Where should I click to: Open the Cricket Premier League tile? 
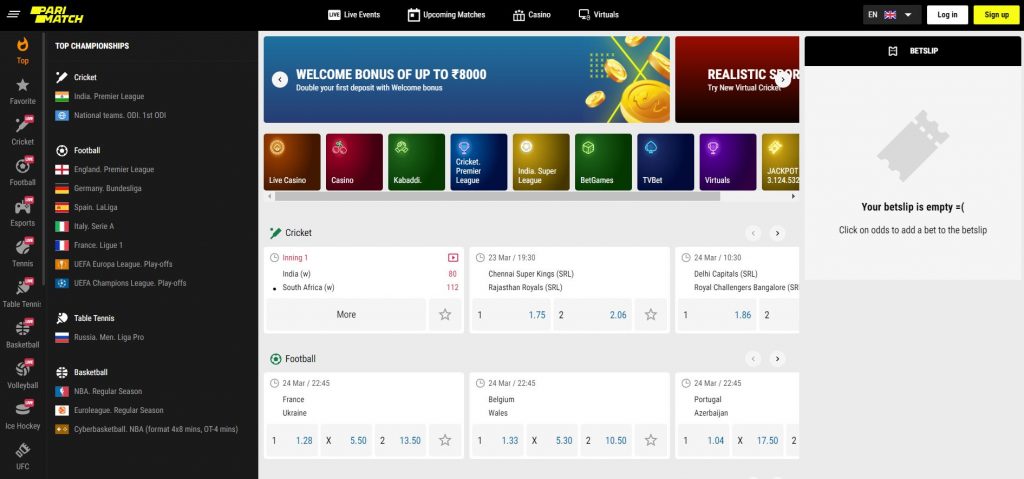479,162
